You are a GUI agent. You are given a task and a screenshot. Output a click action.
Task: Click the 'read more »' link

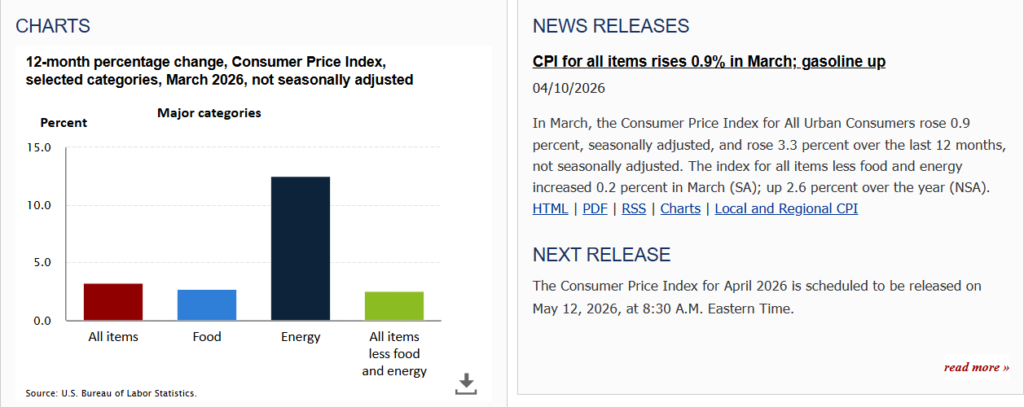click(x=976, y=367)
